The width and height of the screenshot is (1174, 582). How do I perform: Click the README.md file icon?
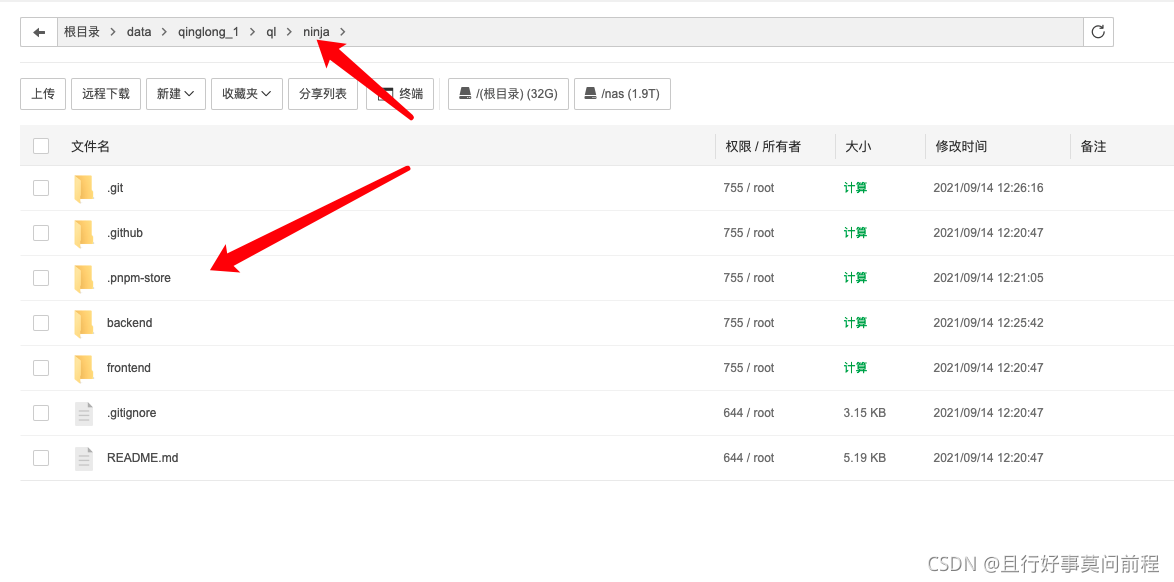pos(84,458)
